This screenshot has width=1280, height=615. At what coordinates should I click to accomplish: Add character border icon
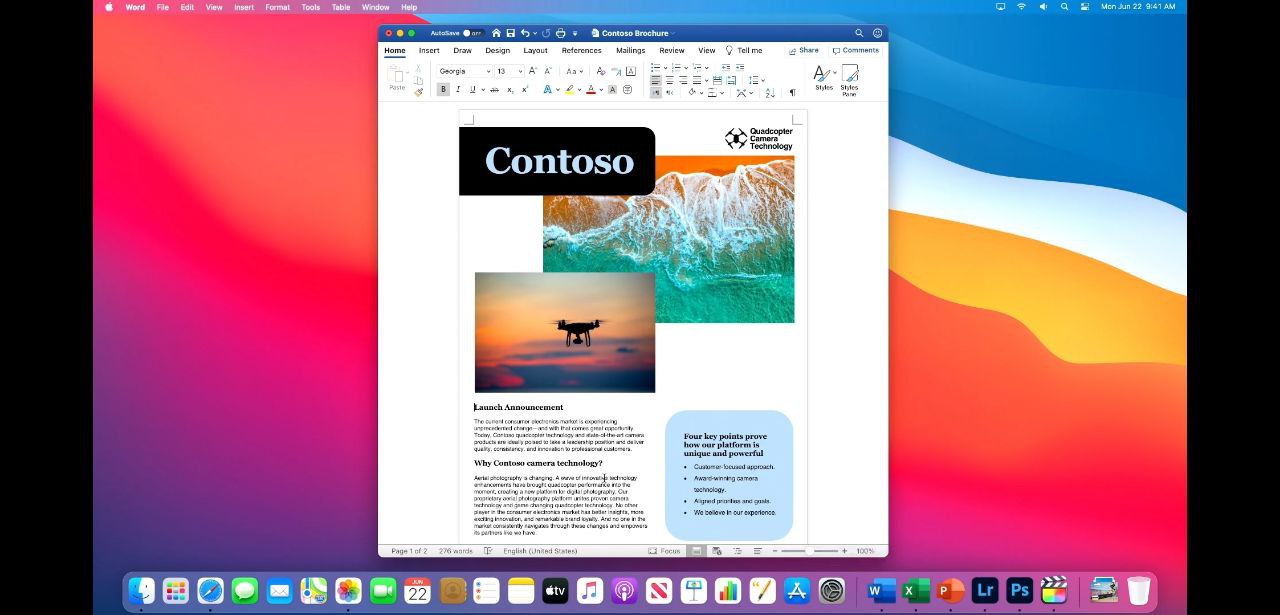point(630,71)
